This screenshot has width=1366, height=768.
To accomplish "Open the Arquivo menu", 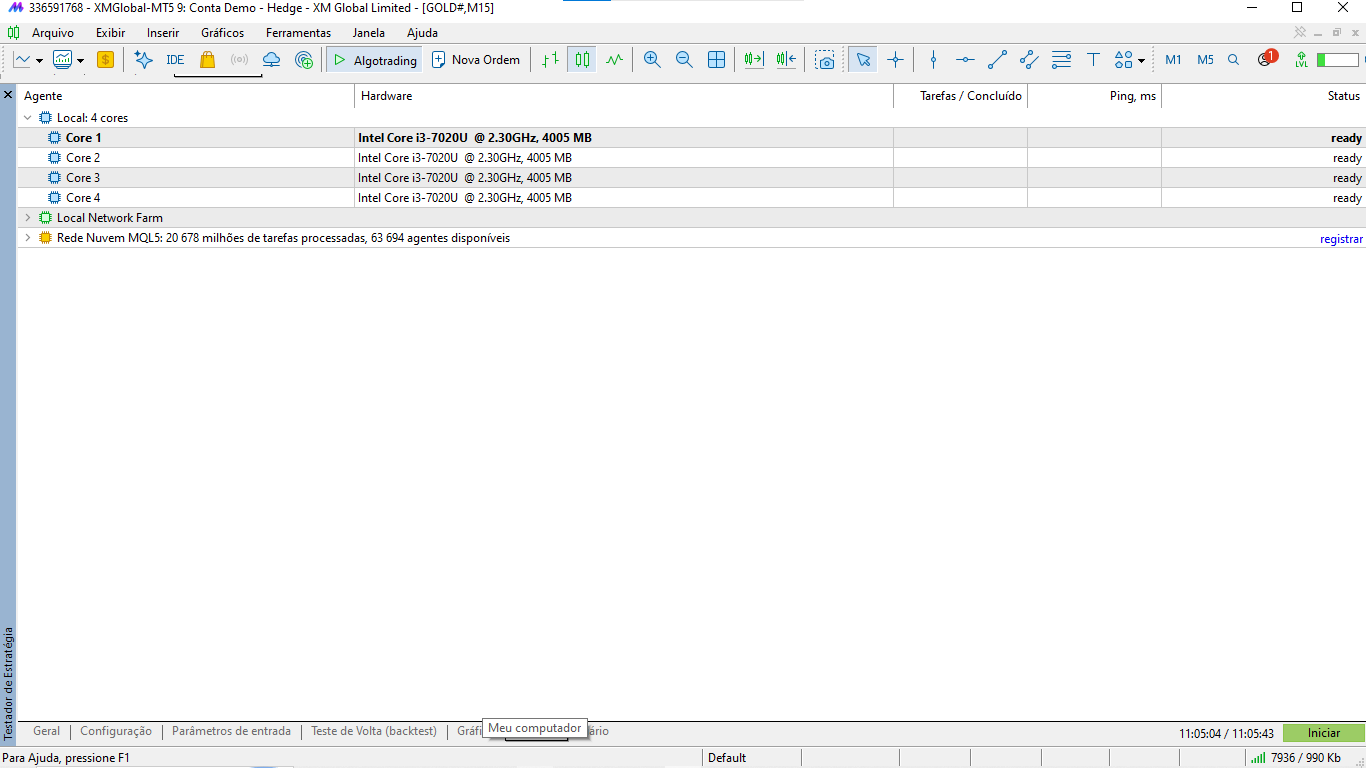I will pyautogui.click(x=53, y=33).
